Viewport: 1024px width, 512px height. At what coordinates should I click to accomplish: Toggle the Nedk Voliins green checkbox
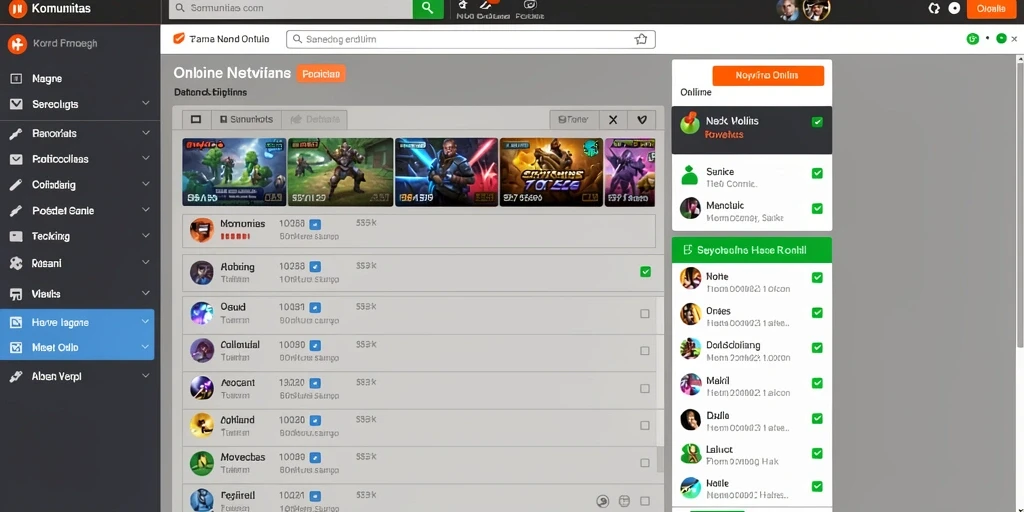pyautogui.click(x=816, y=122)
